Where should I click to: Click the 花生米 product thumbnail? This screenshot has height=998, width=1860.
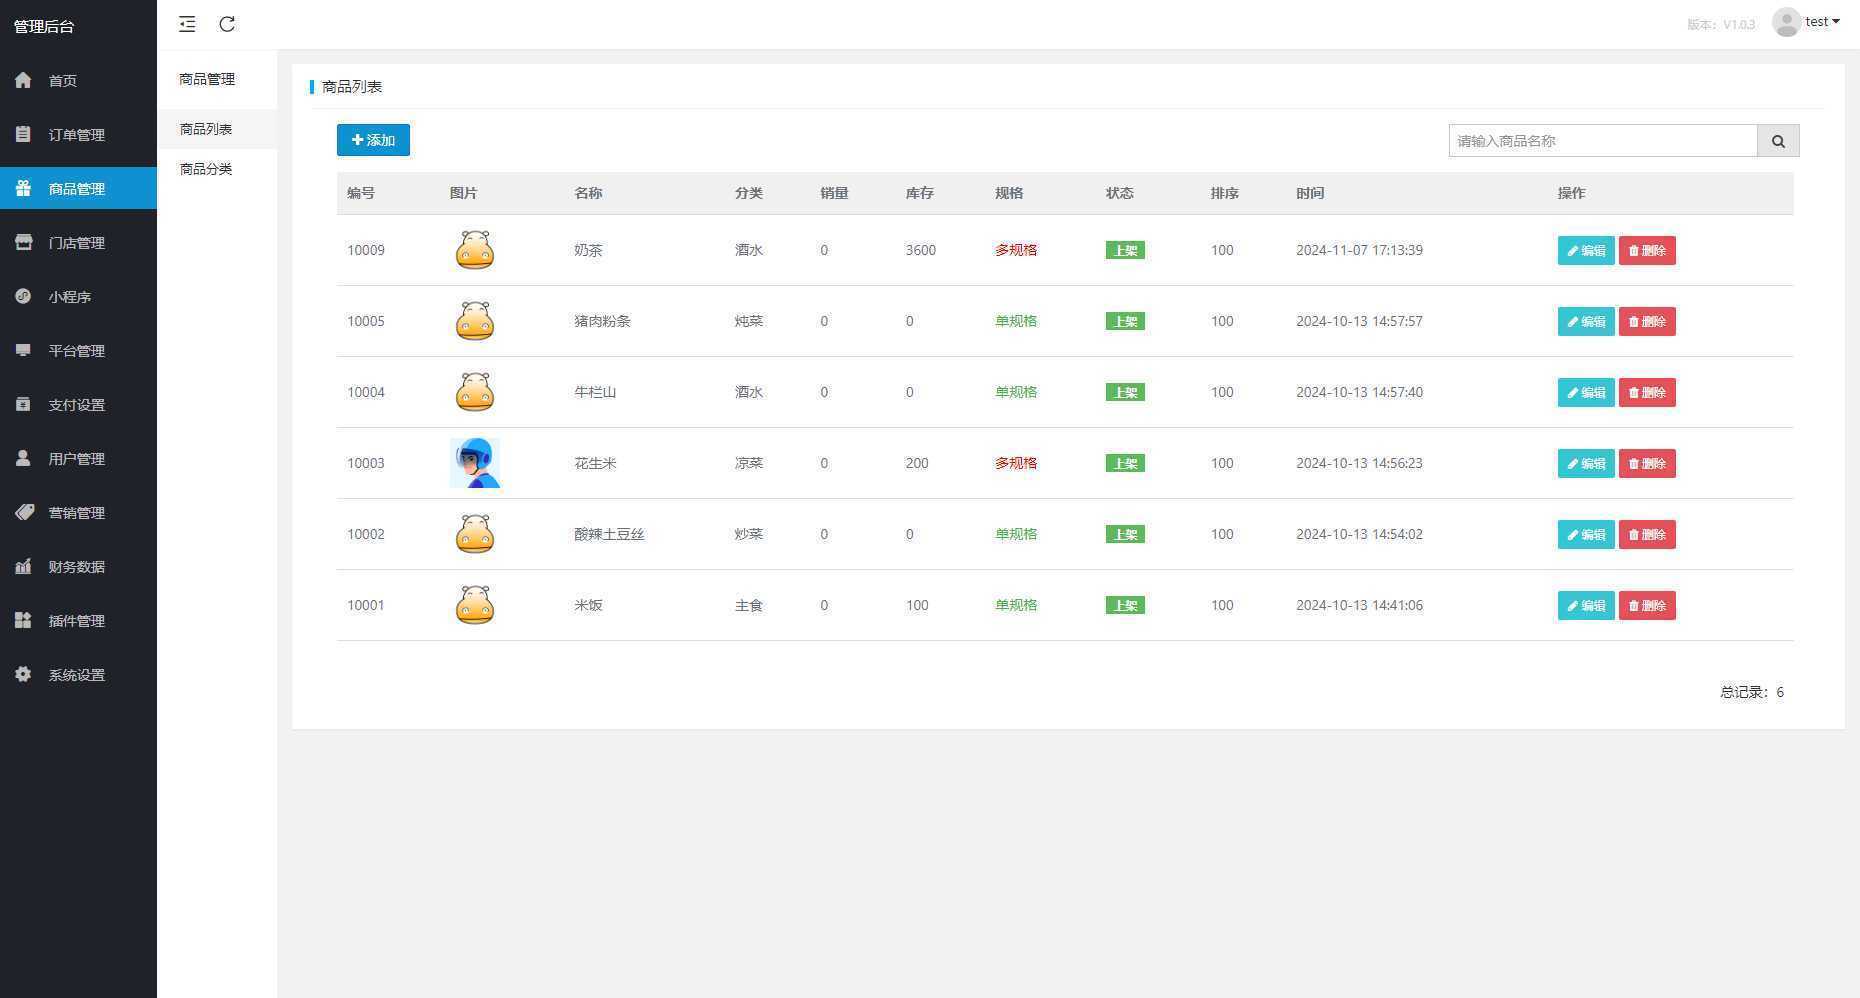coord(475,463)
